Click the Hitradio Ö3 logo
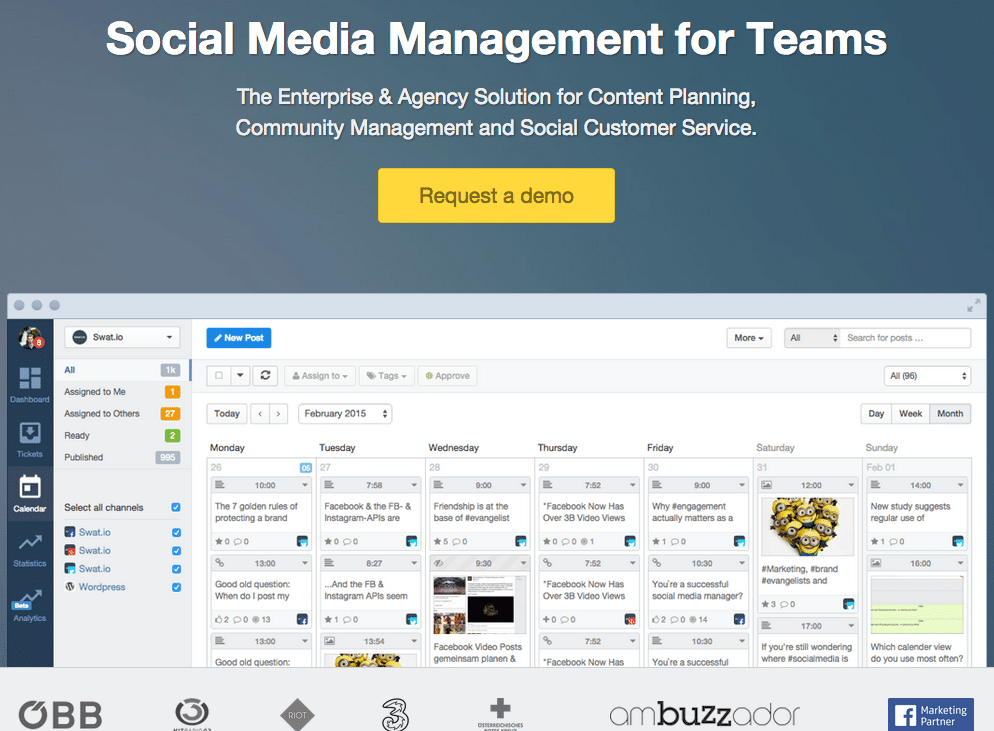Viewport: 994px width, 731px height. pos(191,713)
